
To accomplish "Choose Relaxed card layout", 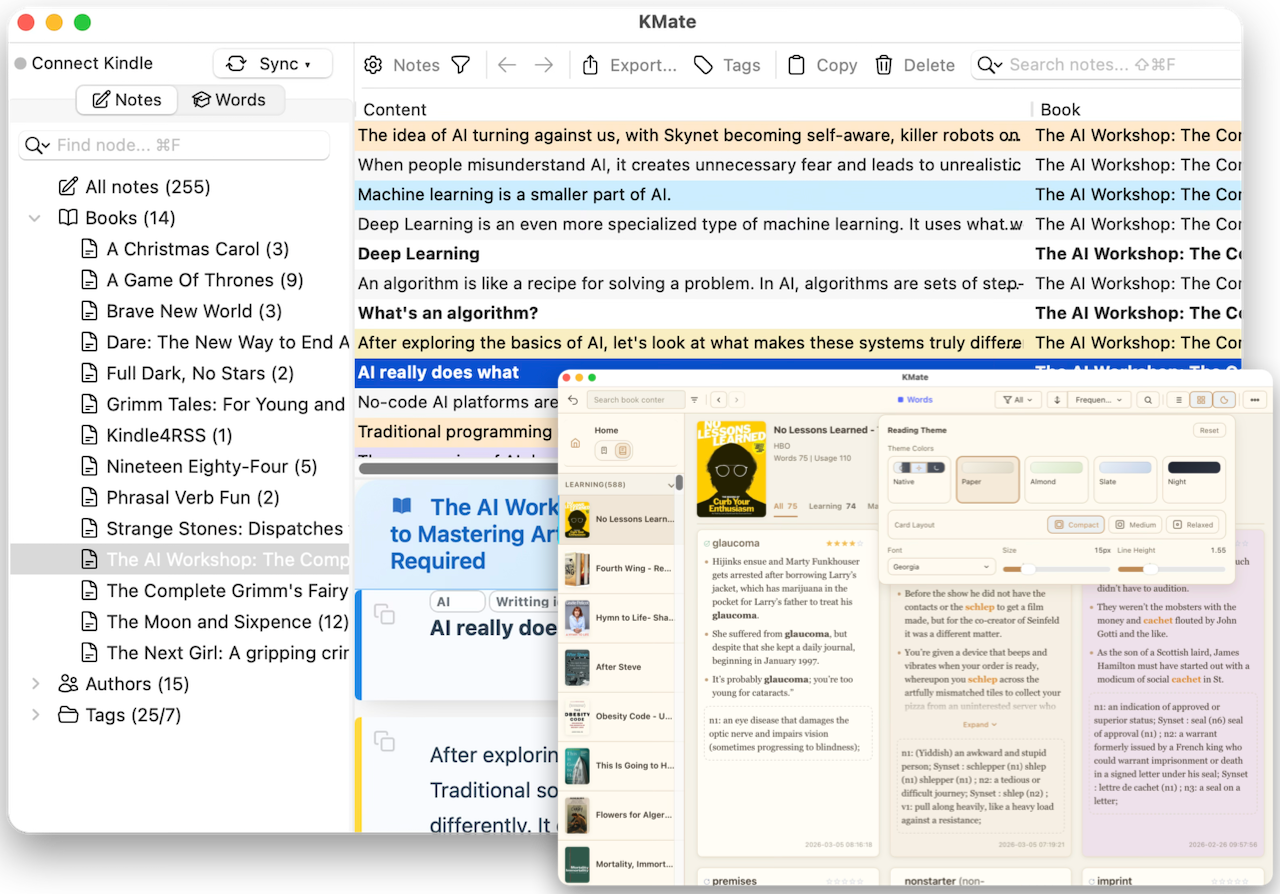I will [x=1193, y=525].
